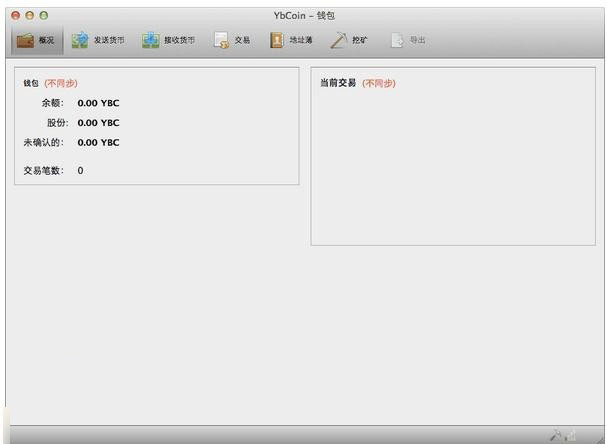Screen dimensions: 607x444
Task: Open the 交易 transactions tab
Action: (x=232, y=40)
